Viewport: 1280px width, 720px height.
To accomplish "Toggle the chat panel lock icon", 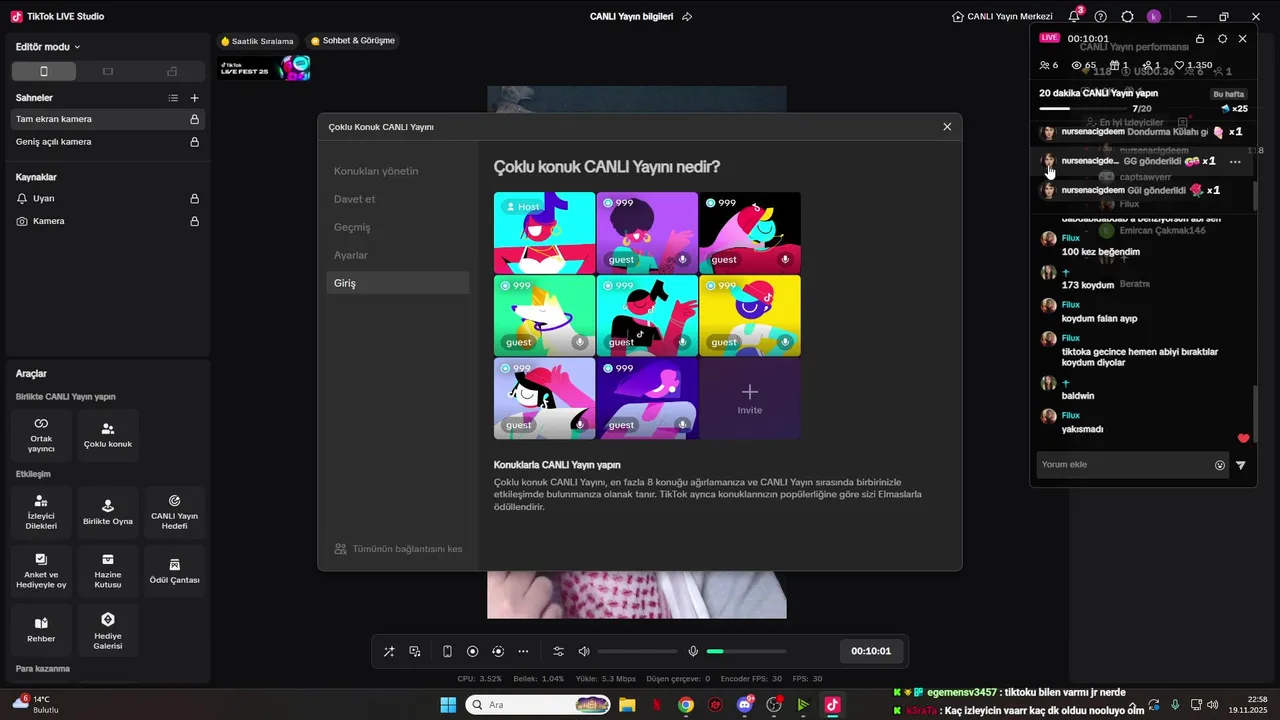I will pos(1200,38).
